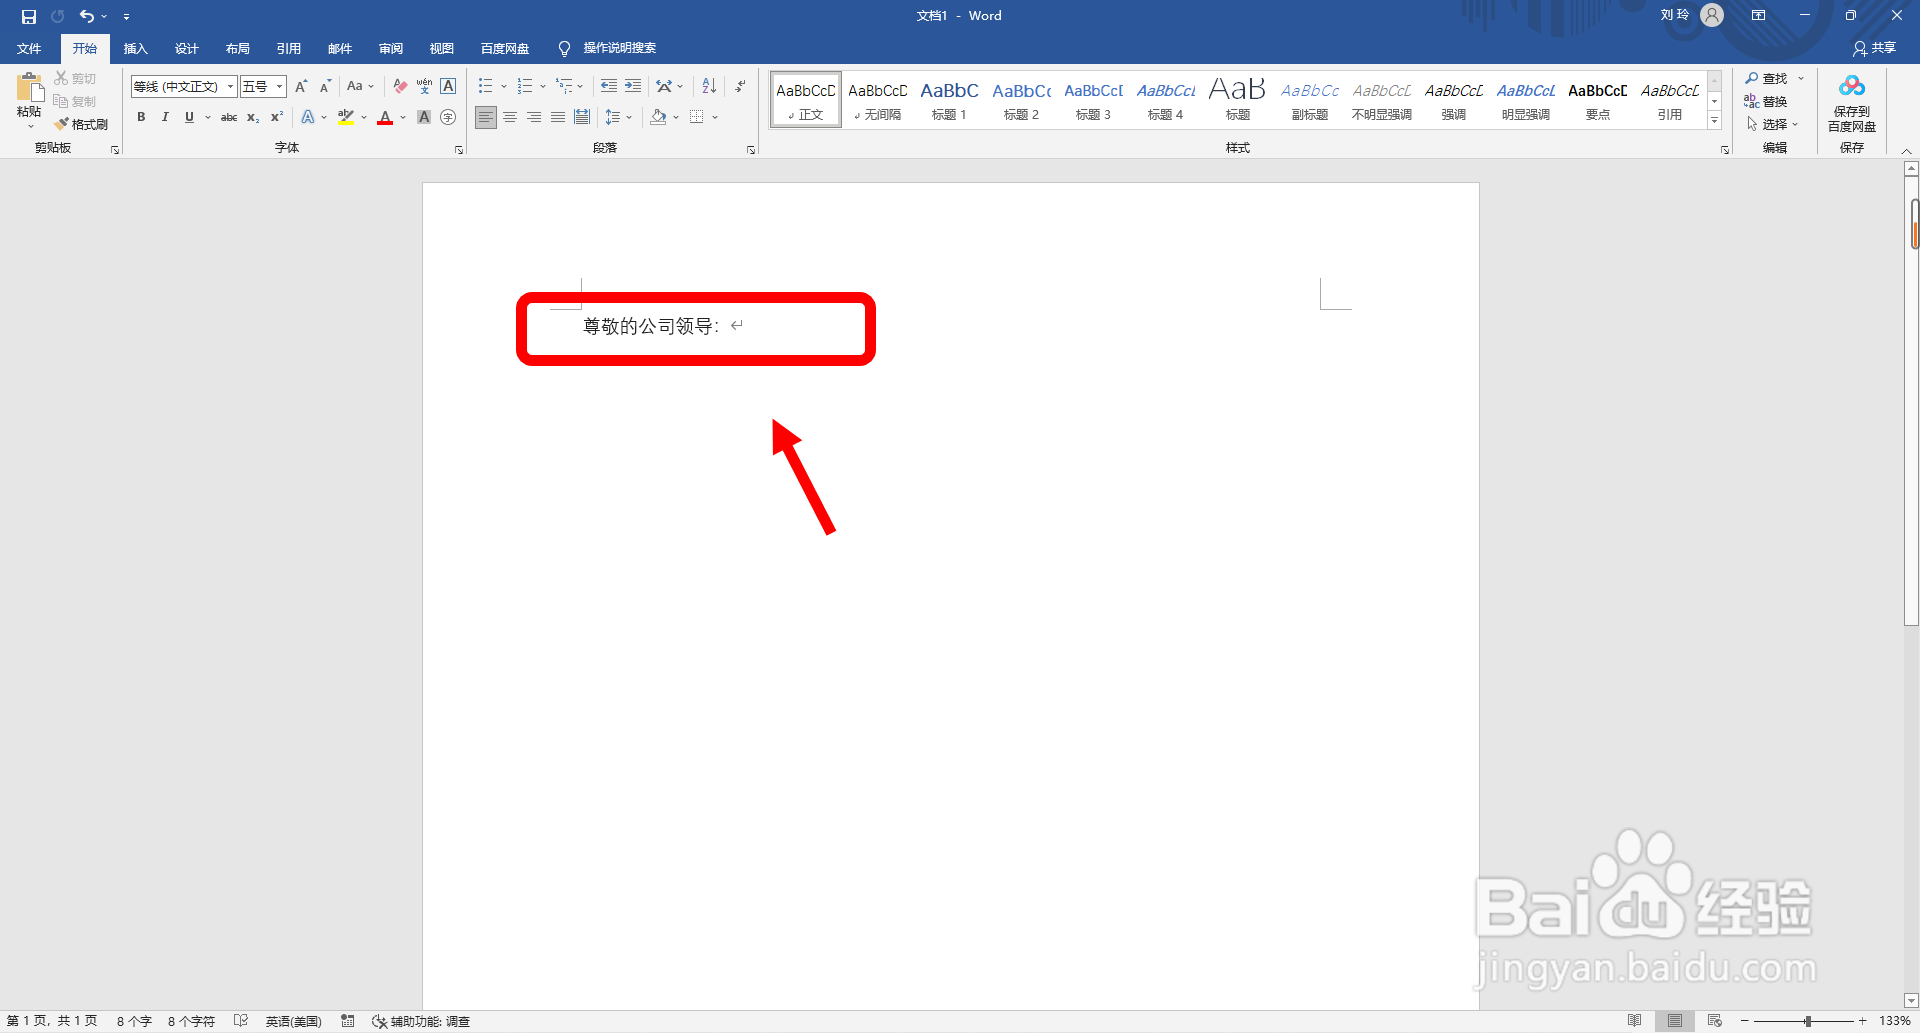Viewport: 1920px width, 1033px height.
Task: Apply yellow text highlight color
Action: click(346, 117)
